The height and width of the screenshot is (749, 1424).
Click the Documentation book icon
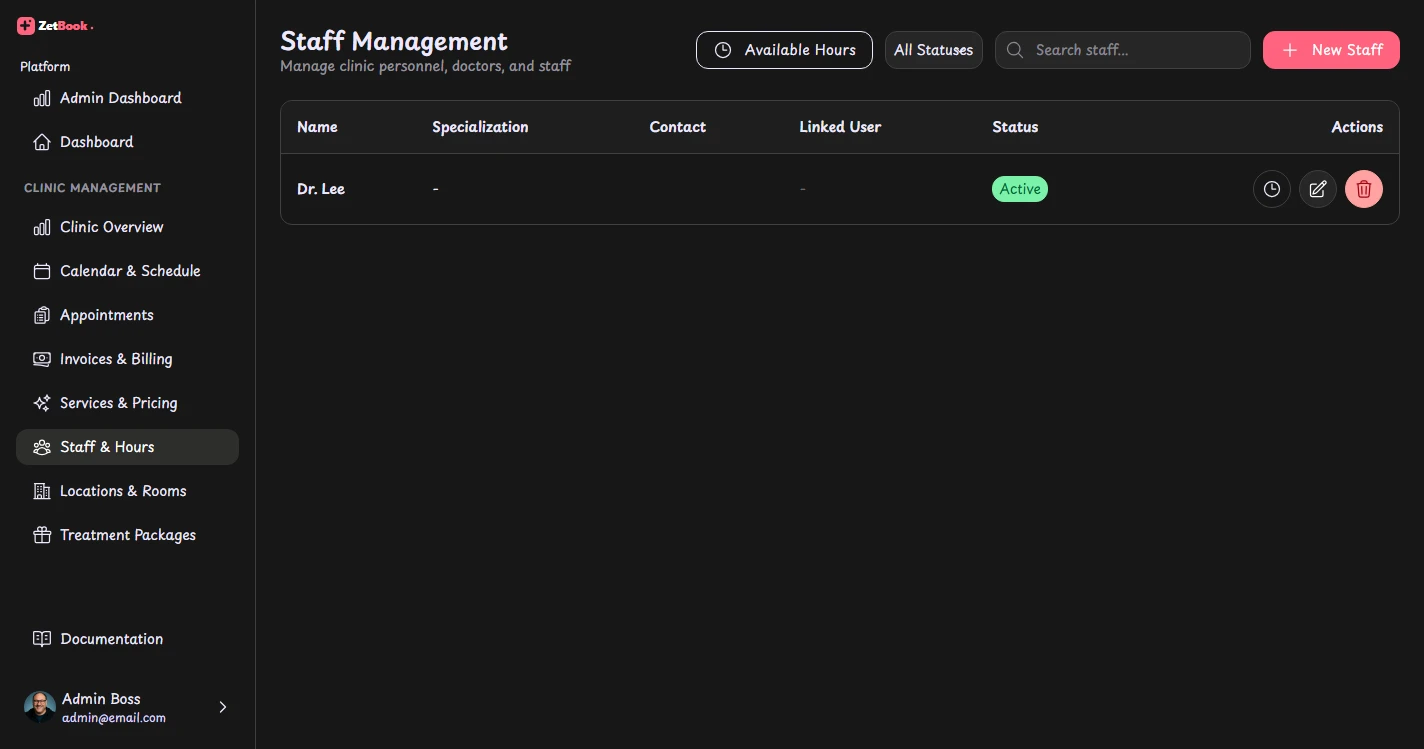(42, 639)
